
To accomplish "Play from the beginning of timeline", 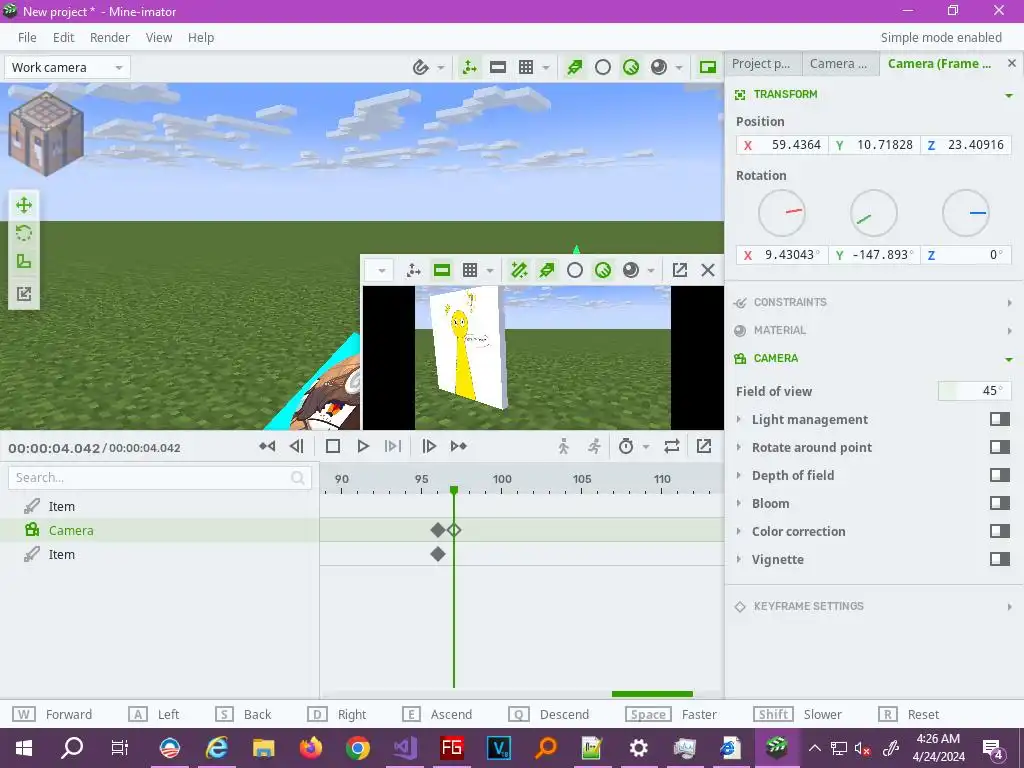I will click(392, 446).
